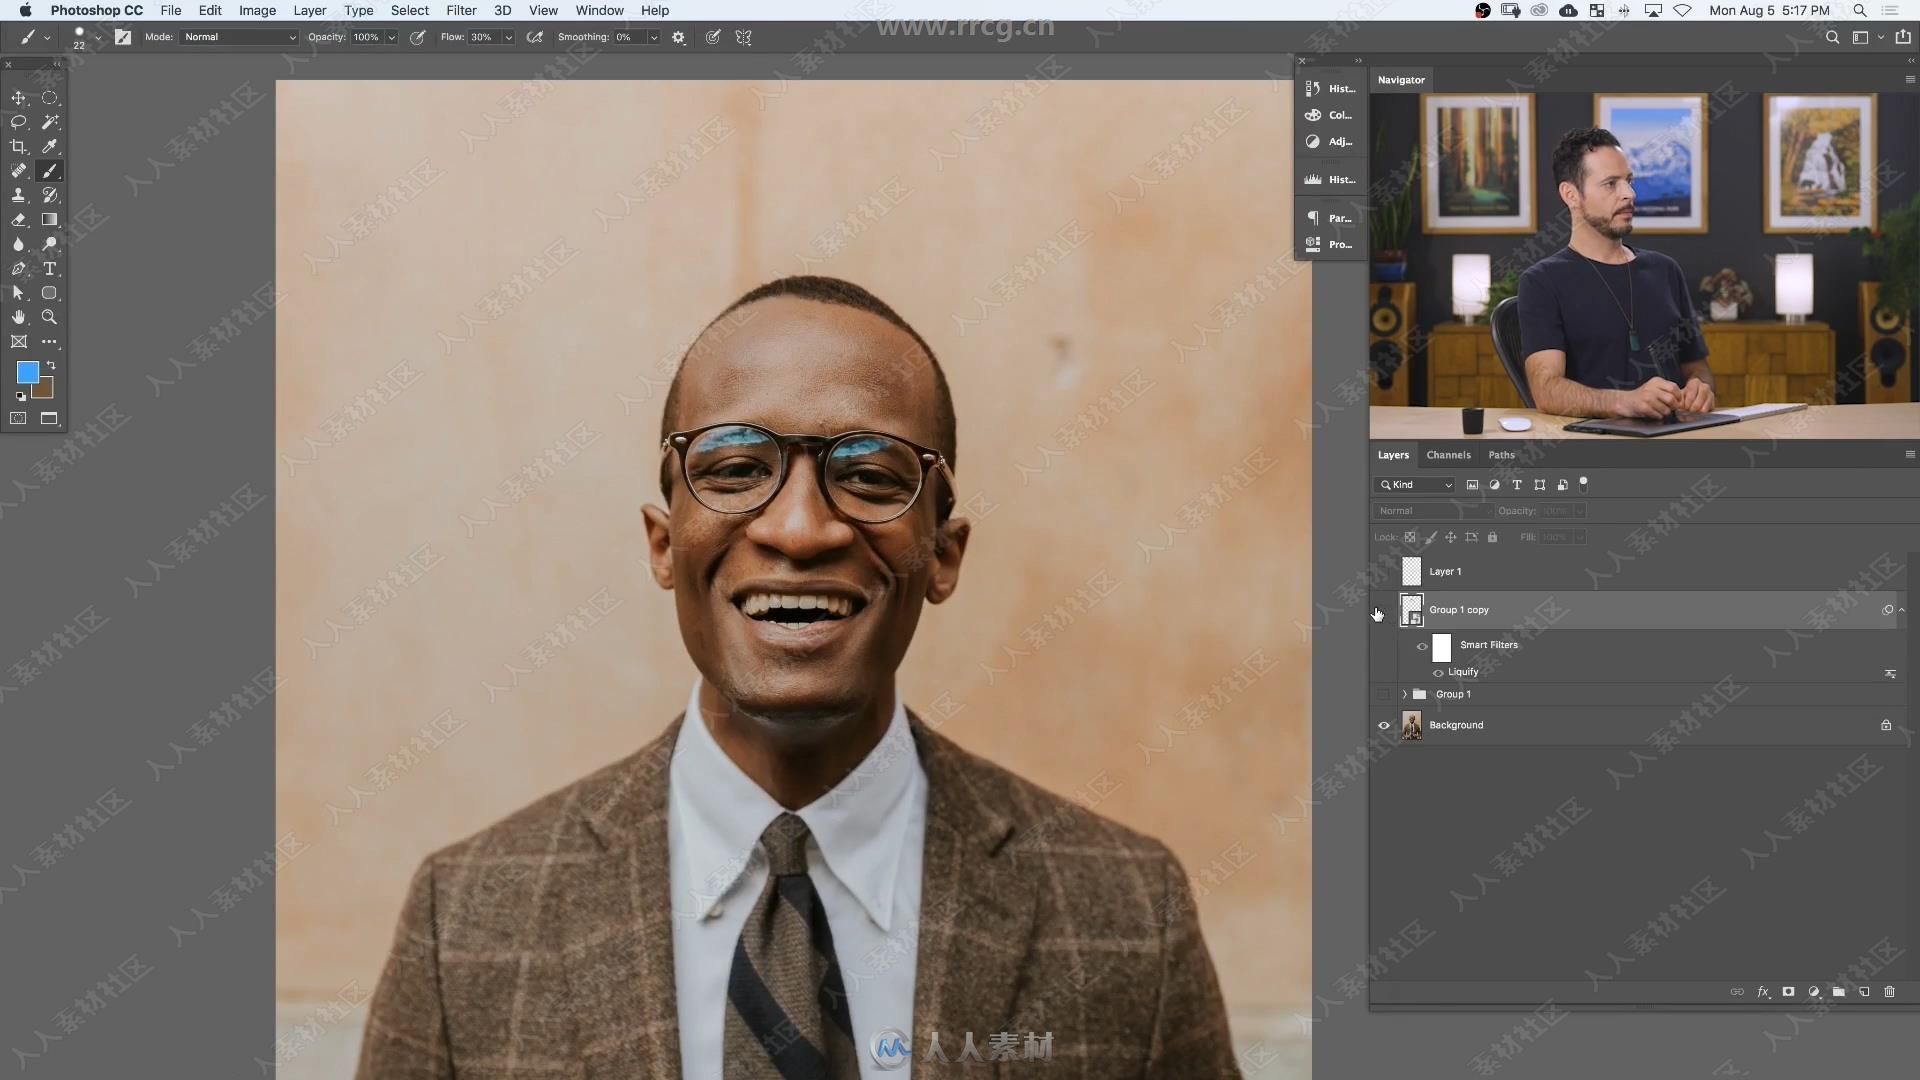The image size is (1920, 1080).
Task: Open brush smoothing options gear
Action: click(679, 37)
